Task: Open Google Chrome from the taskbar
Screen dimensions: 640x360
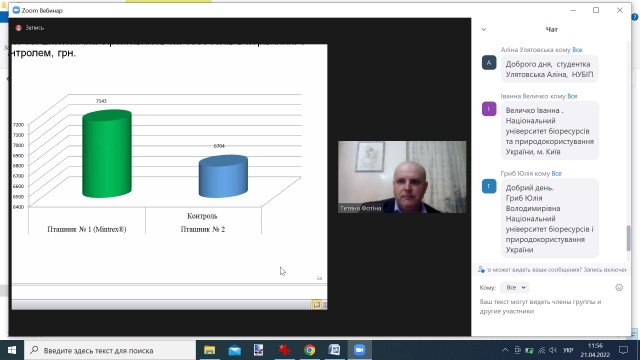Action: click(310, 350)
